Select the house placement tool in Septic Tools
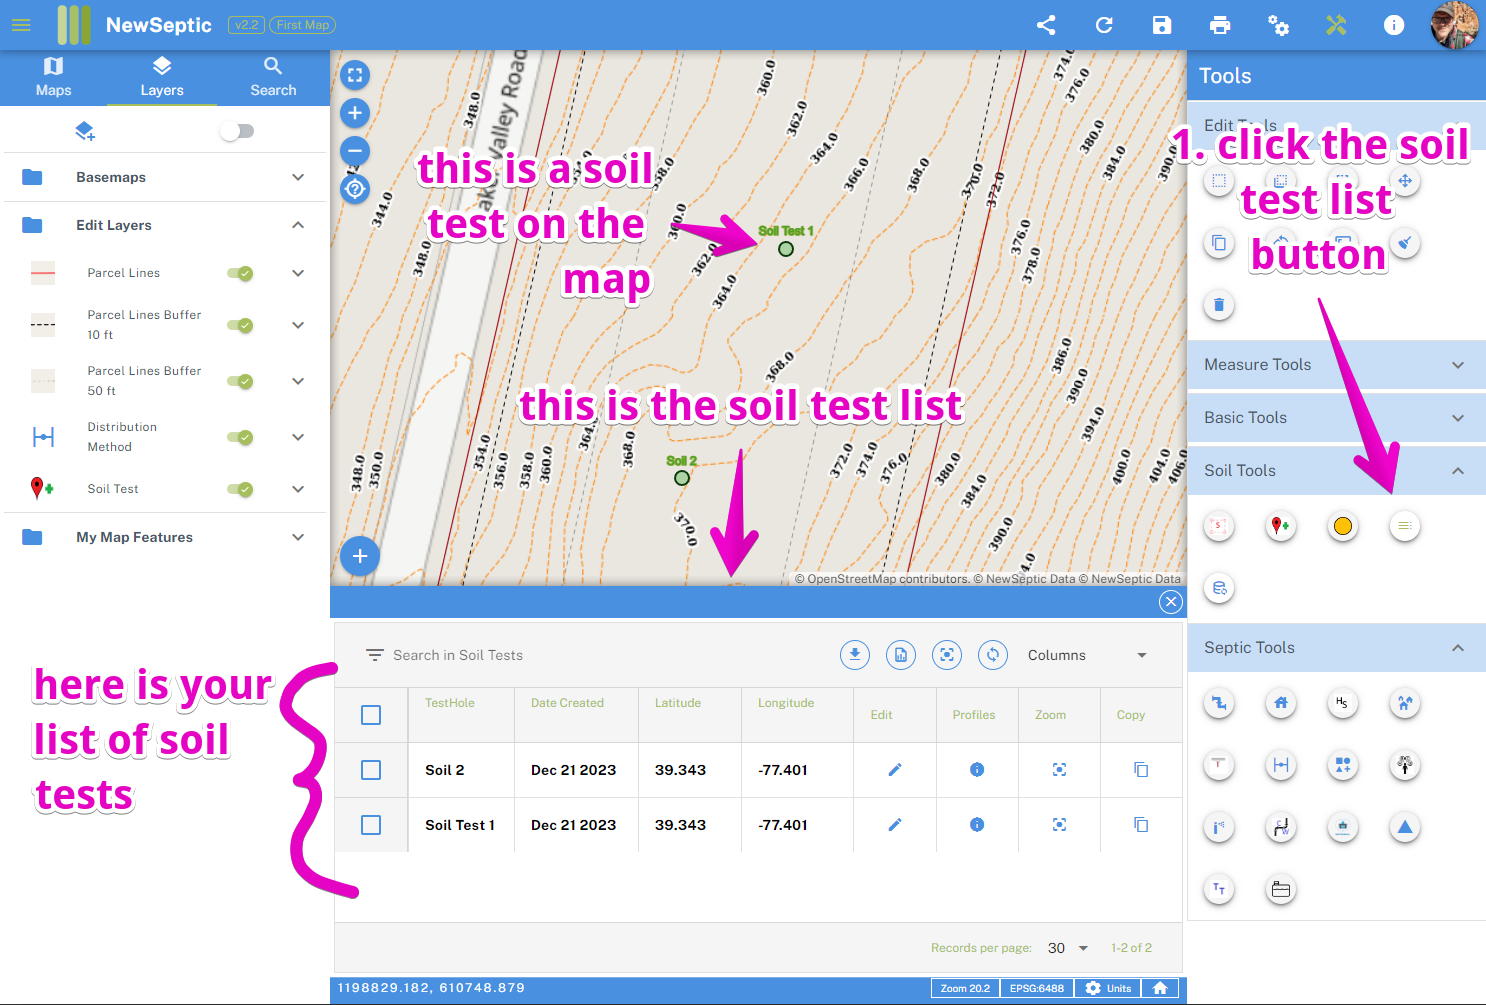1486x1005 pixels. (x=1280, y=703)
